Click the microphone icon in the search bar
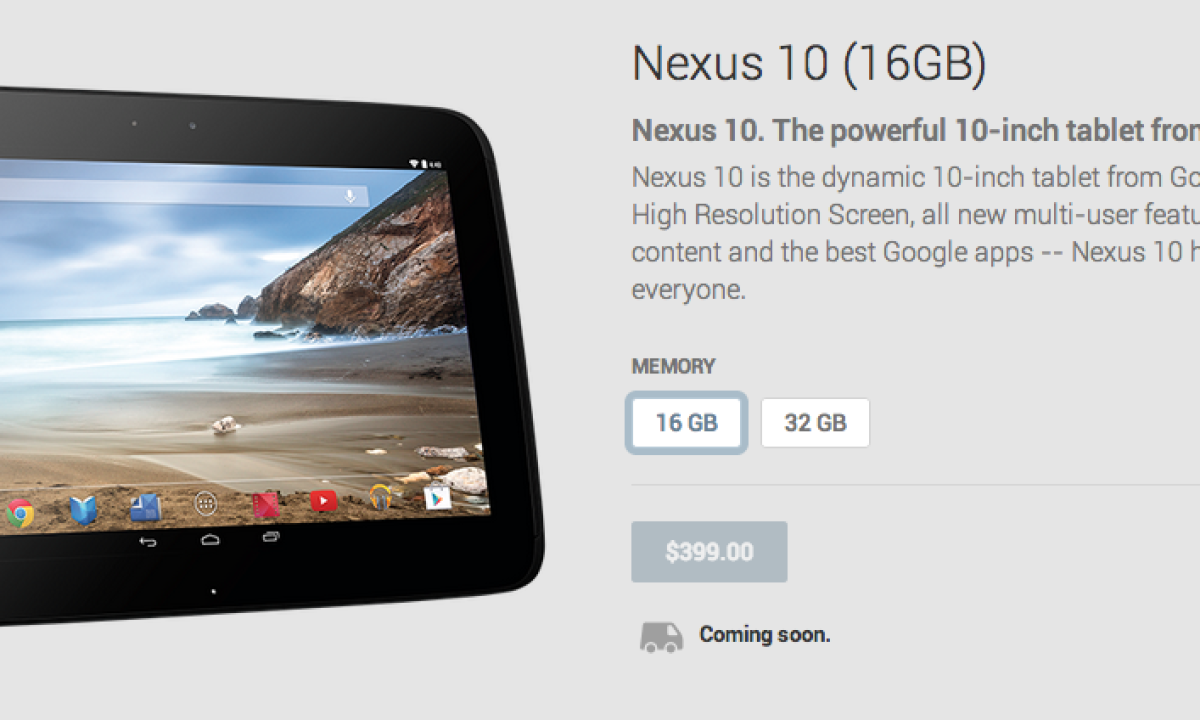The height and width of the screenshot is (720, 1200). 349,196
